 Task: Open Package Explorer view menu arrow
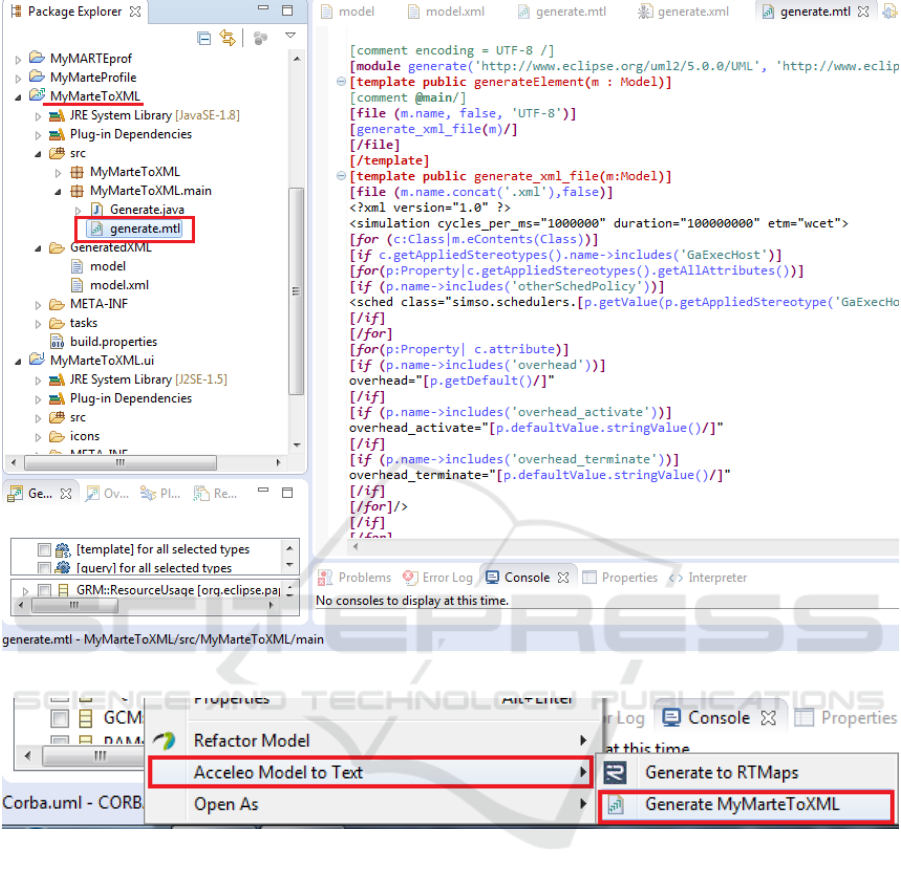coord(290,37)
